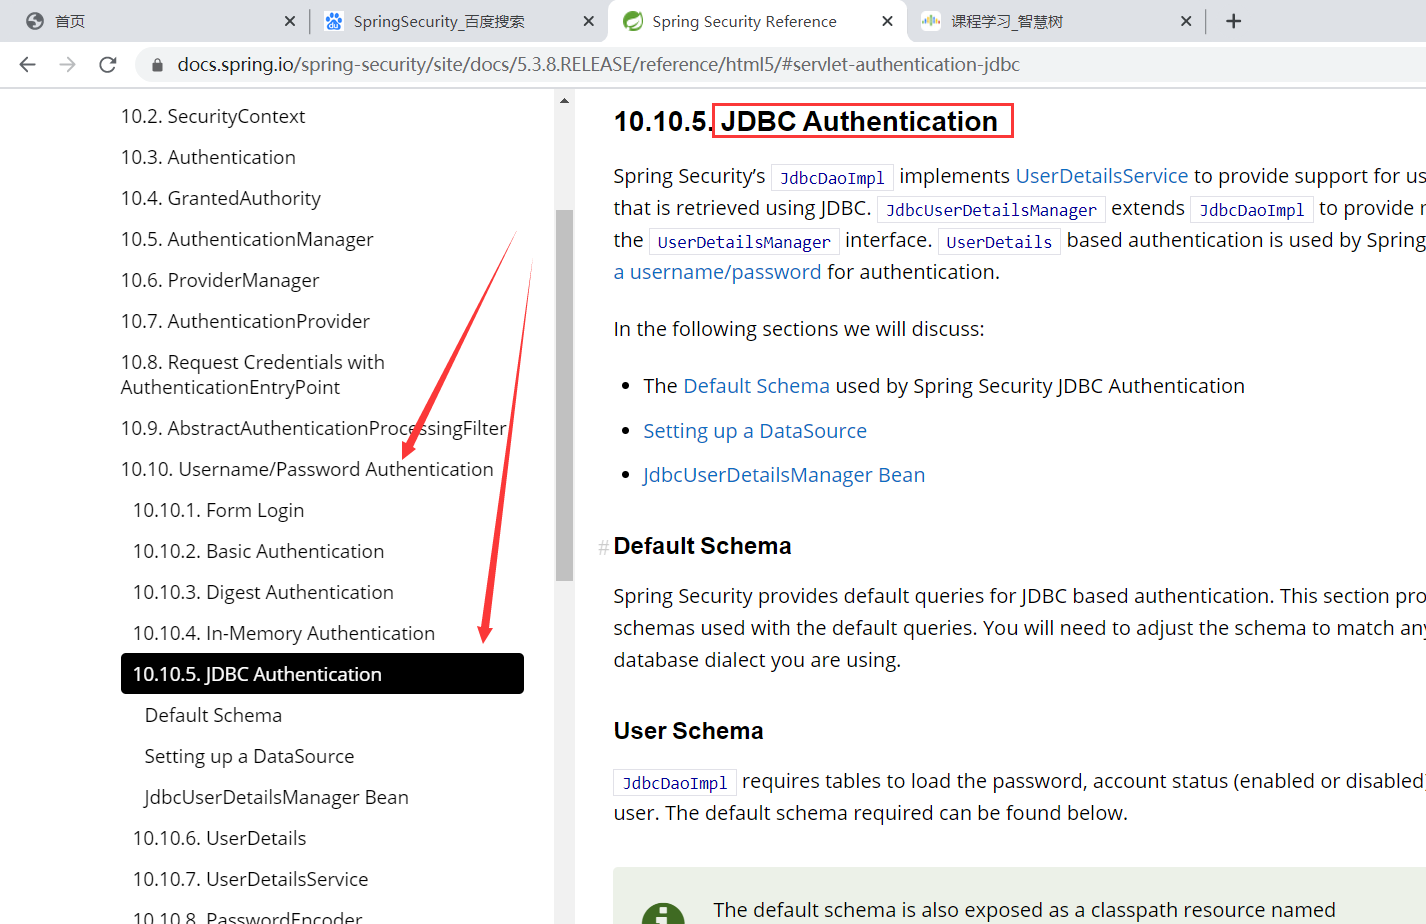Switch to the 课程学习_智慧树 tab
Image resolution: width=1426 pixels, height=924 pixels.
(x=1055, y=21)
